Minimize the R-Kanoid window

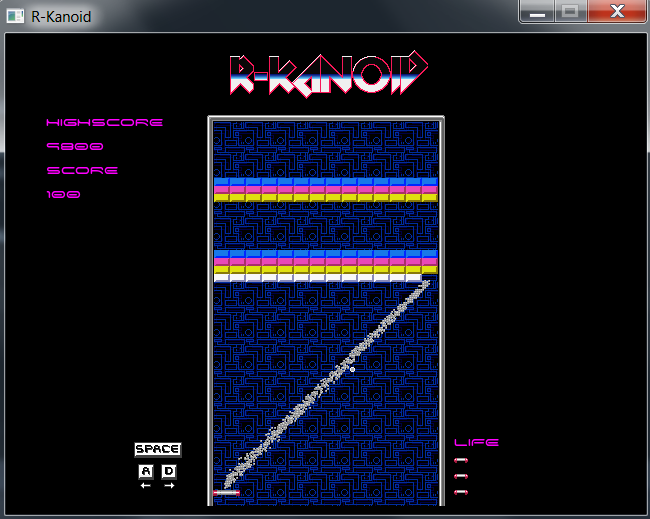click(x=537, y=13)
